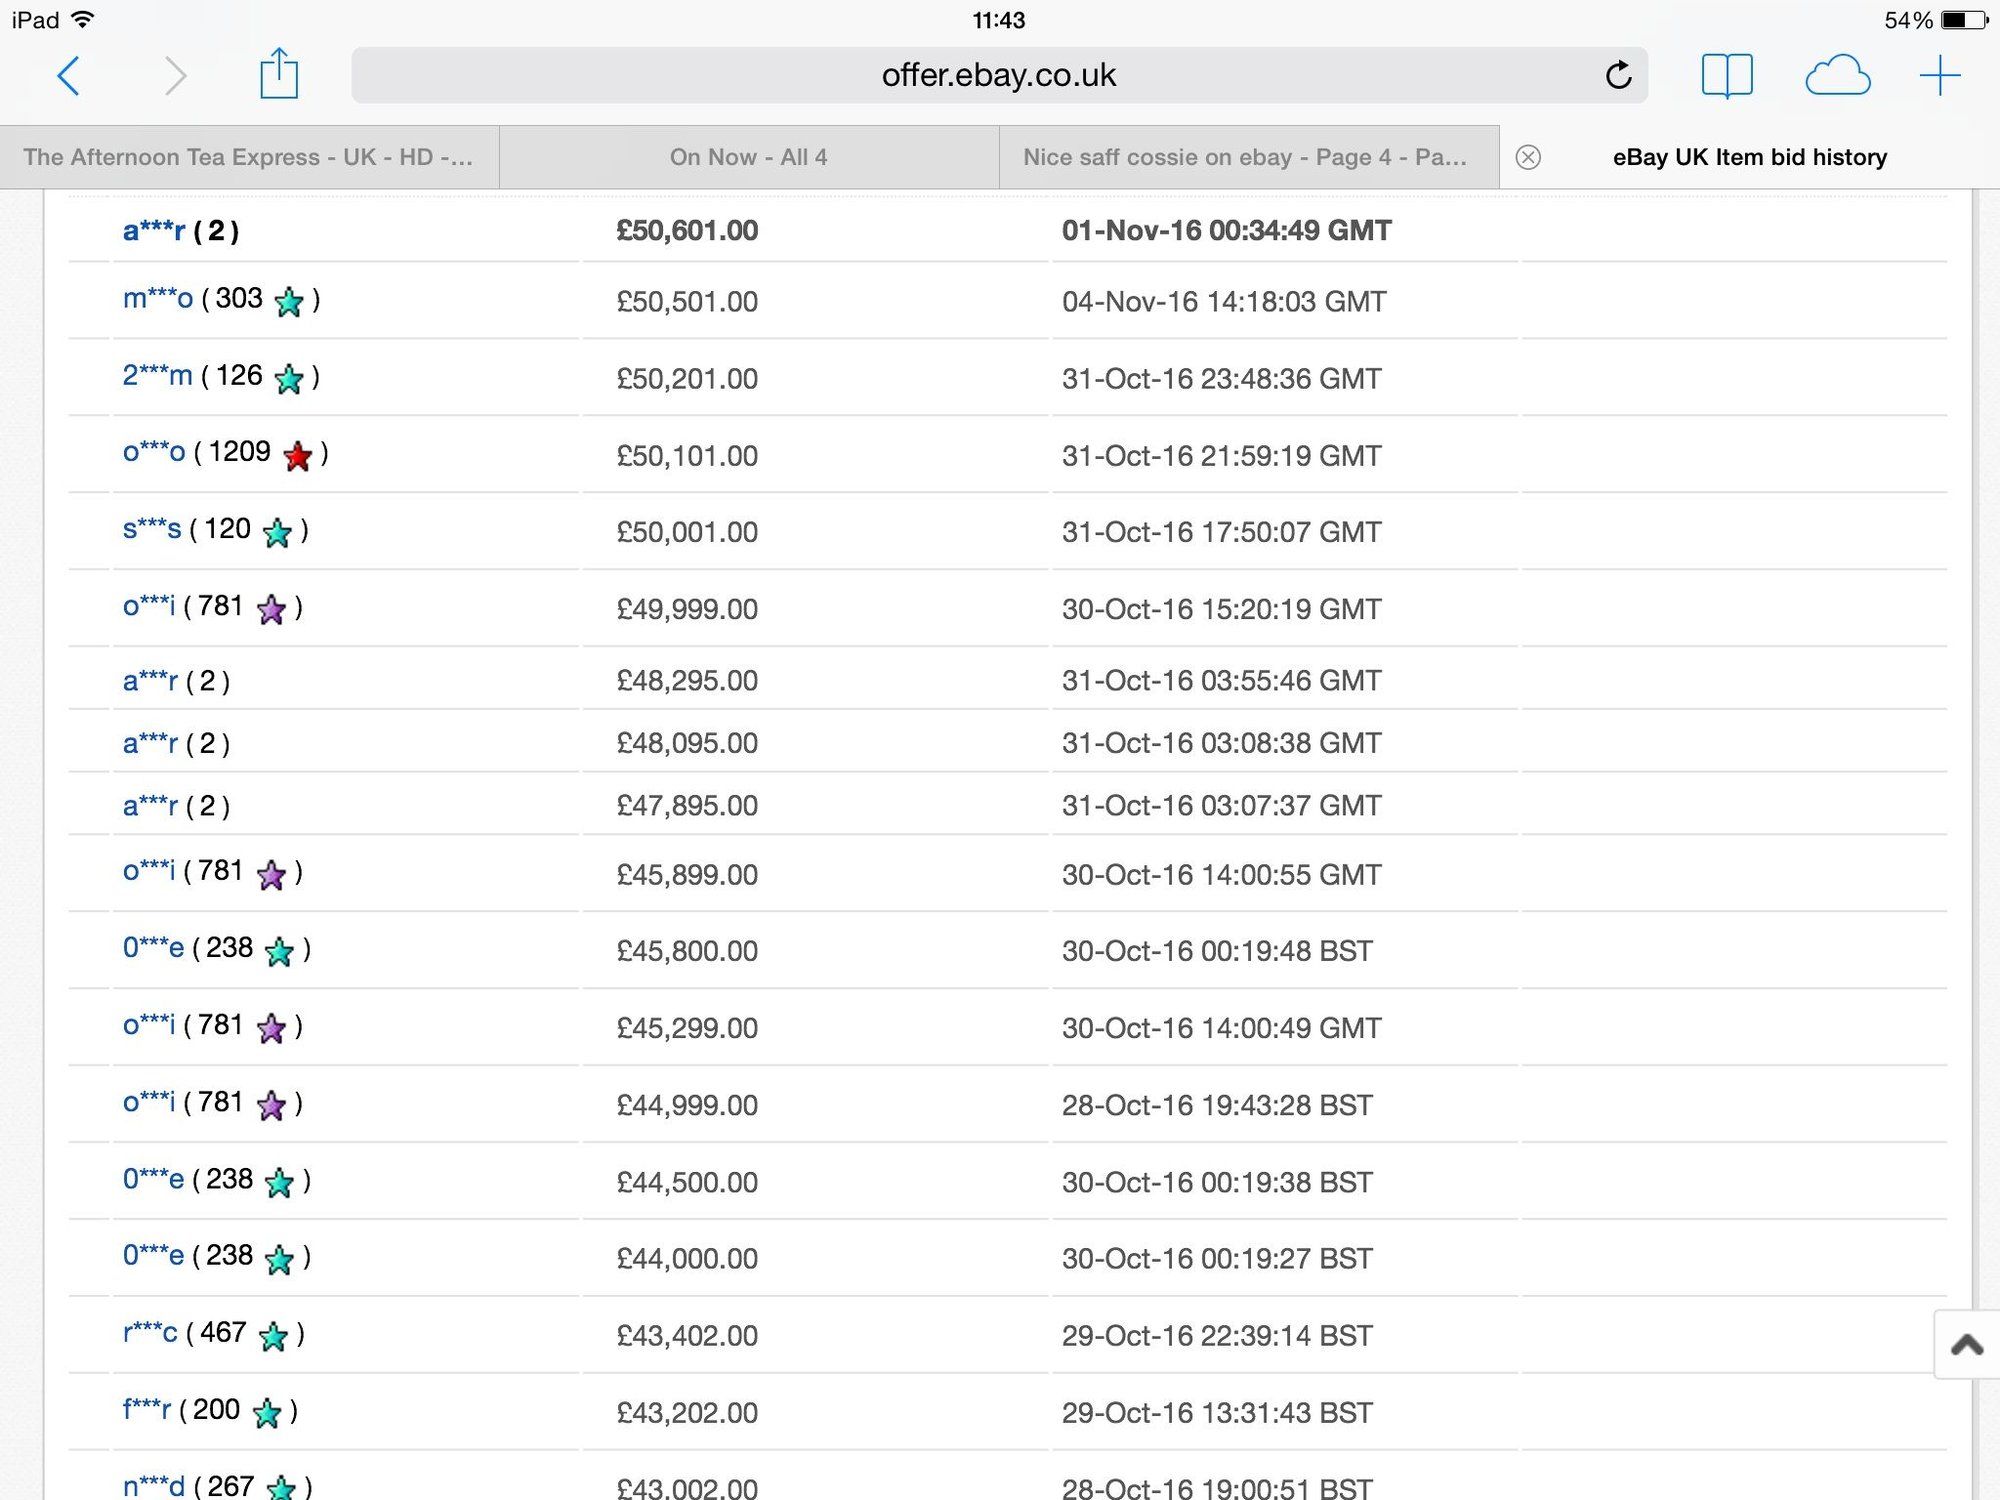Open iCloud Tabs cloud icon
The height and width of the screenshot is (1500, 2000).
(x=1837, y=76)
